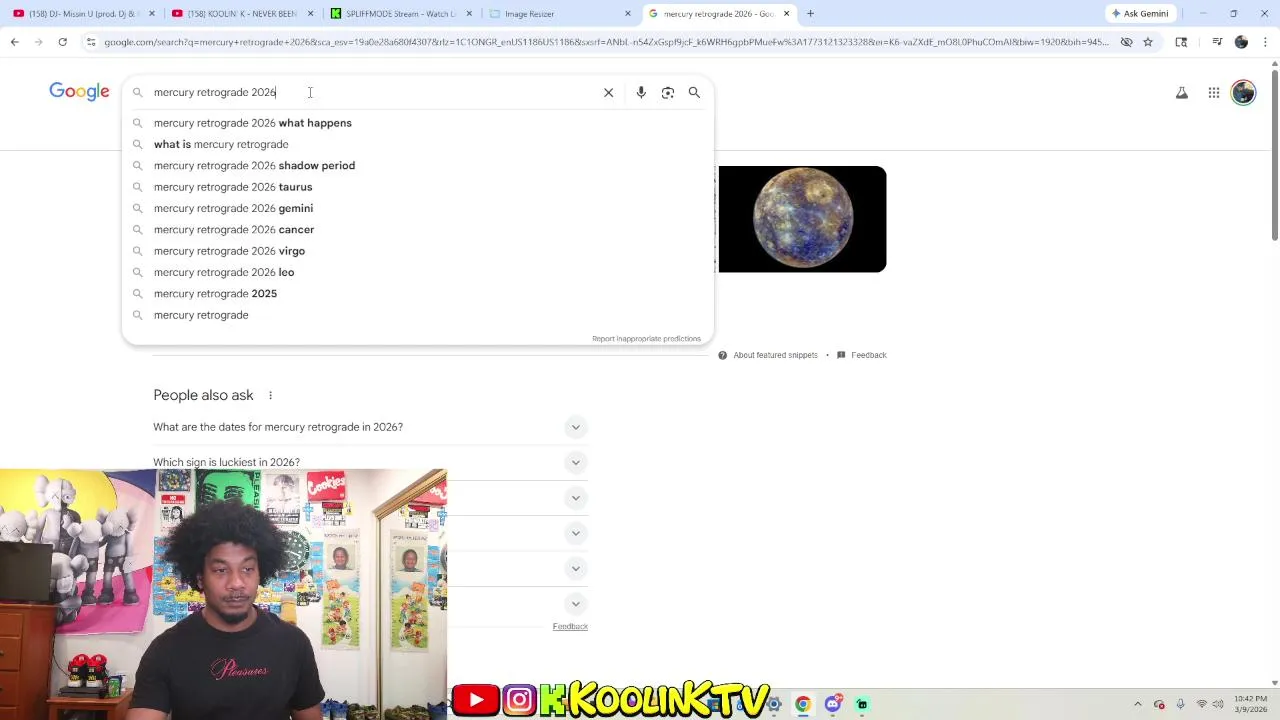Screen dimensions: 1280x720
Task: Open Search by image (Lens) icon
Action: pos(668,92)
